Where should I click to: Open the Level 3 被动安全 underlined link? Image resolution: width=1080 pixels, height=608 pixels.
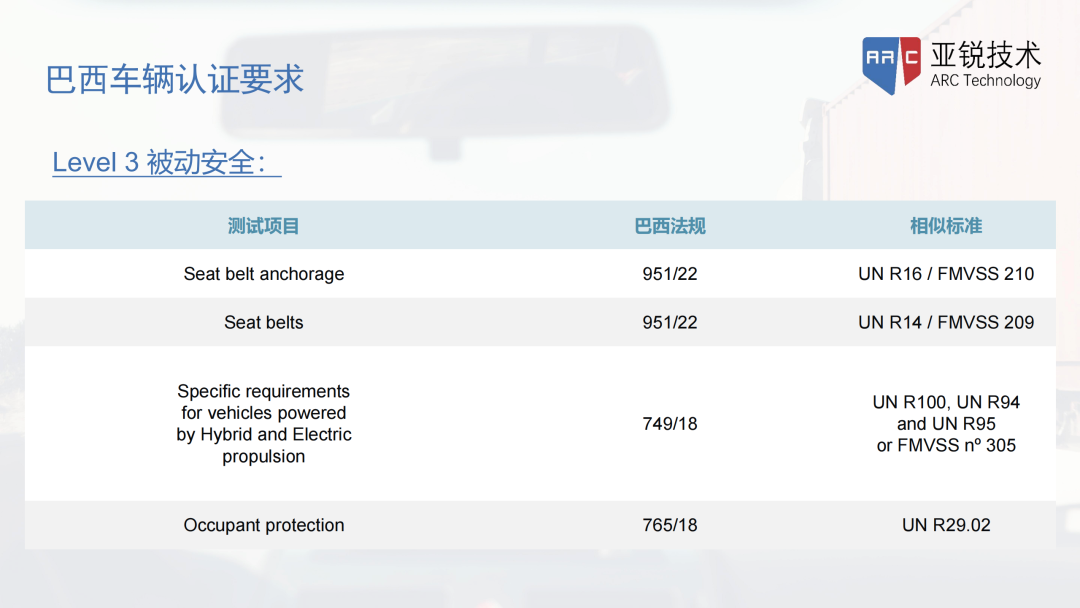167,163
